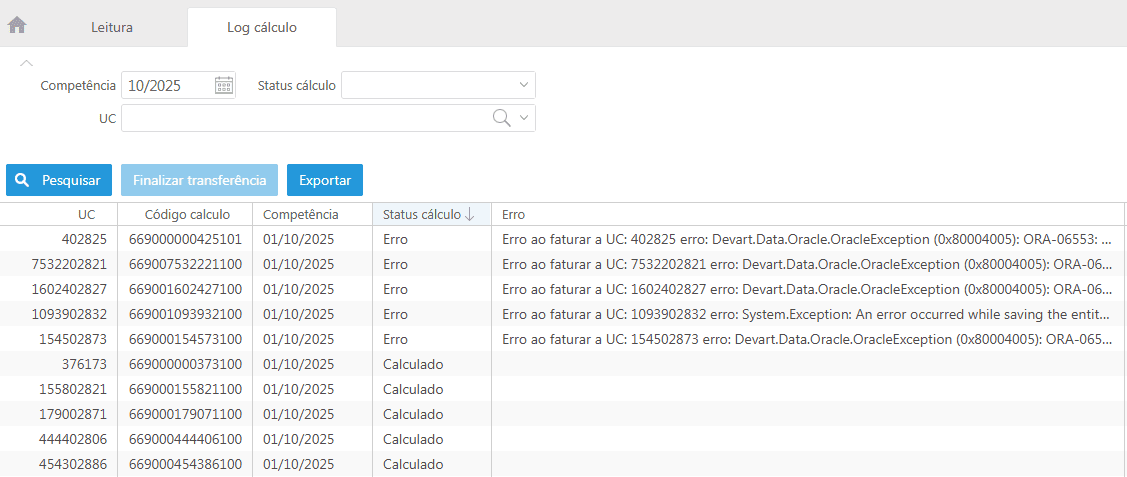The width and height of the screenshot is (1127, 477).
Task: Select the Log cálculo tab
Action: (x=261, y=27)
